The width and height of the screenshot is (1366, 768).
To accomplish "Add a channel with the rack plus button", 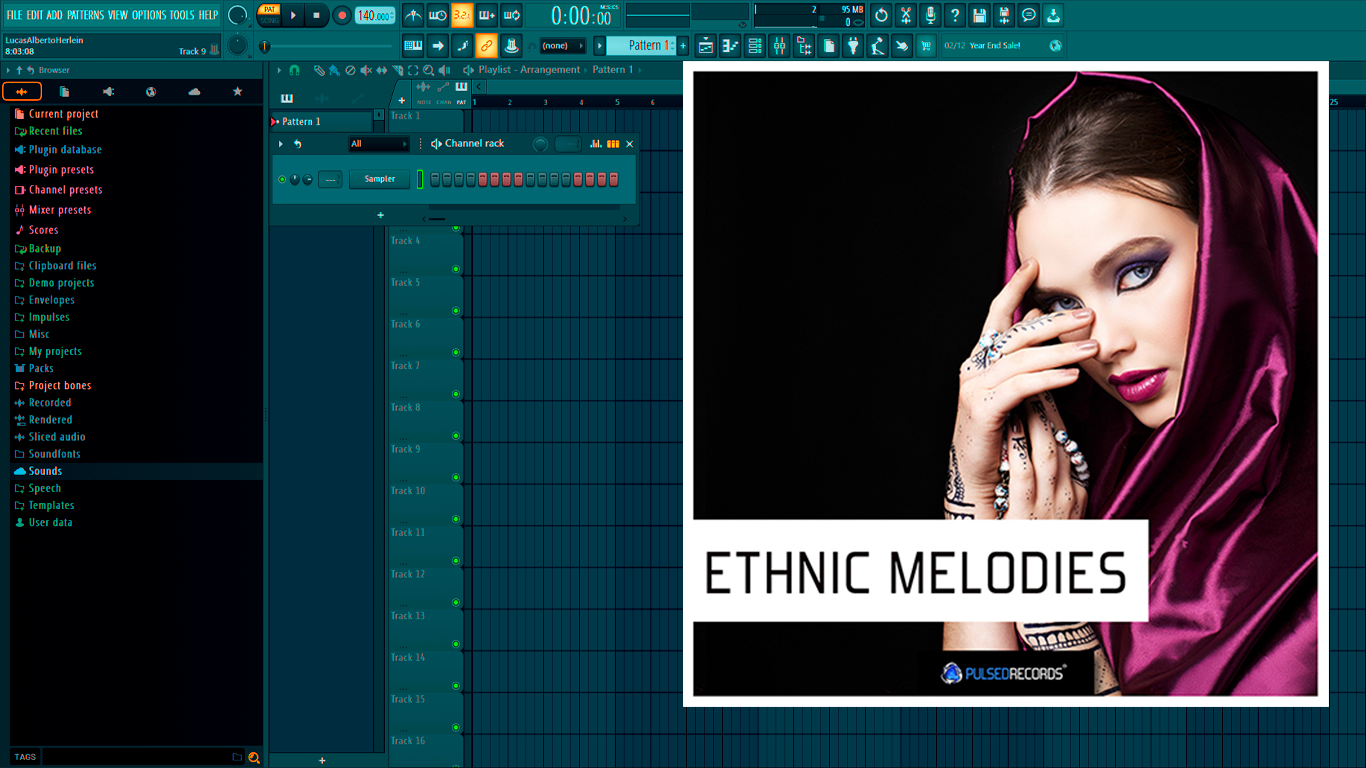I will click(380, 215).
